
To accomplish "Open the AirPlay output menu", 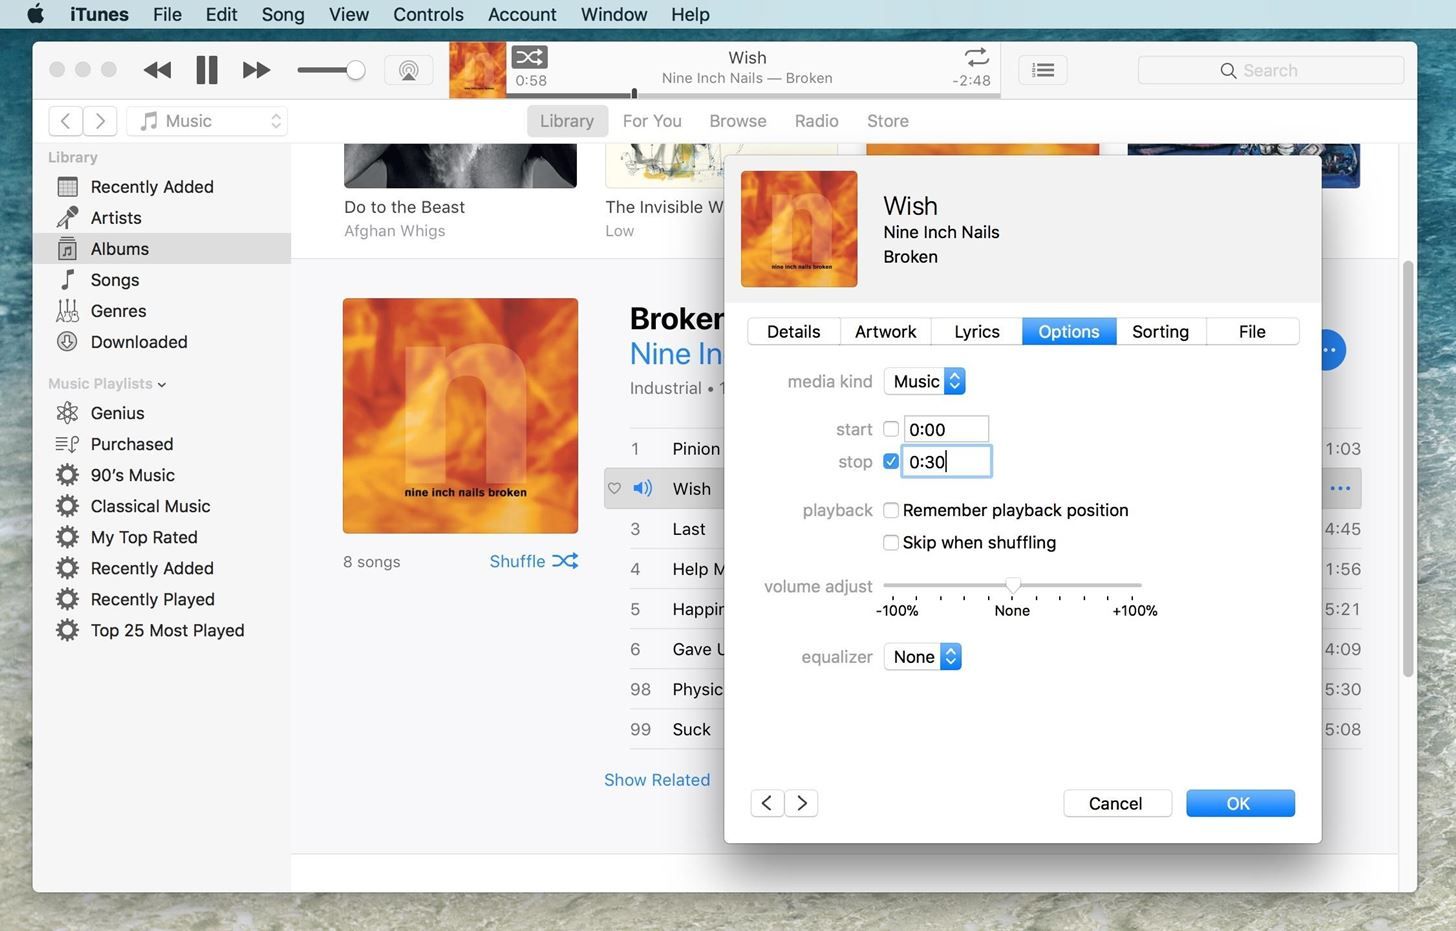I will pos(408,70).
